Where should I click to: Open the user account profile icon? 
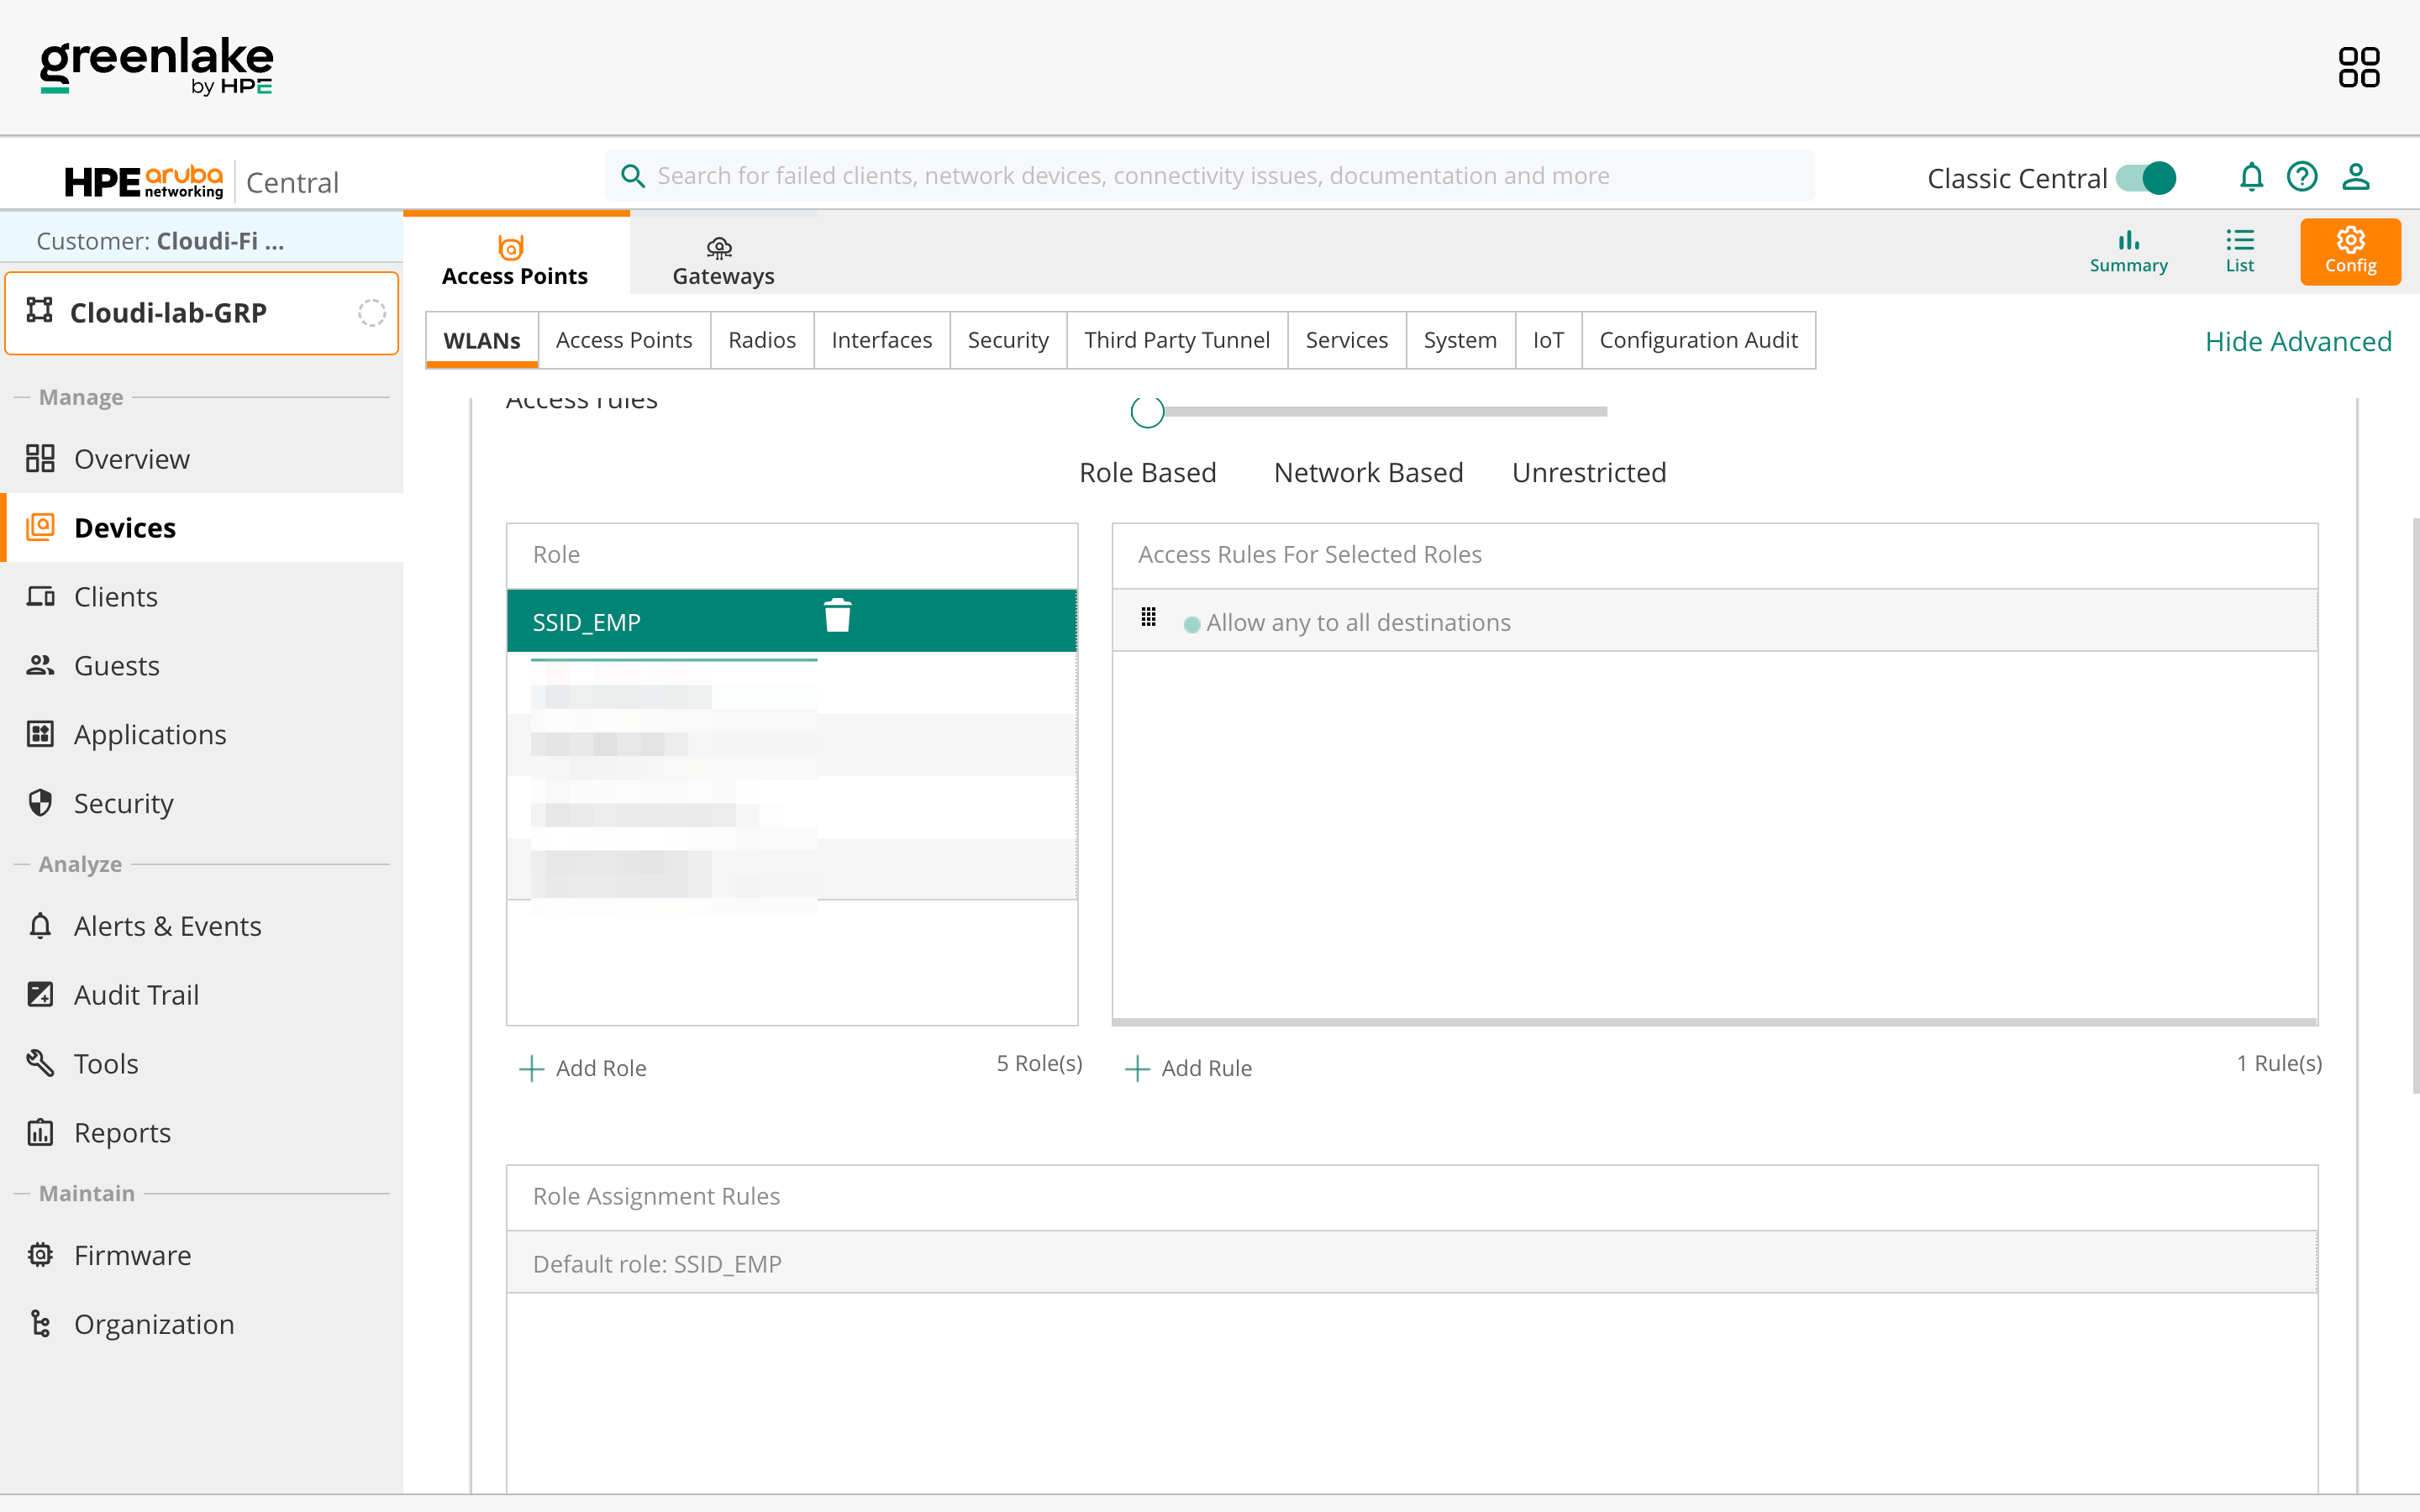[2355, 177]
